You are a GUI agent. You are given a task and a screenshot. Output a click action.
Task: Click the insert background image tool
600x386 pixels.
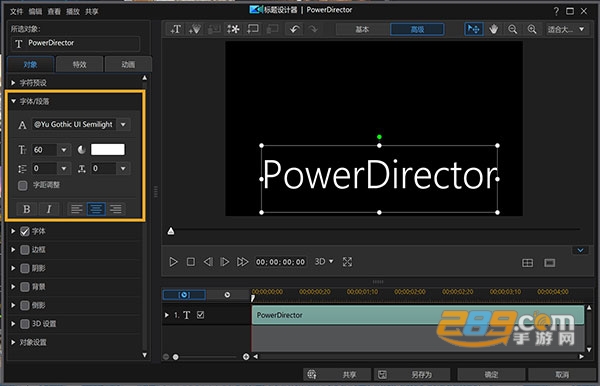pyautogui.click(x=253, y=29)
